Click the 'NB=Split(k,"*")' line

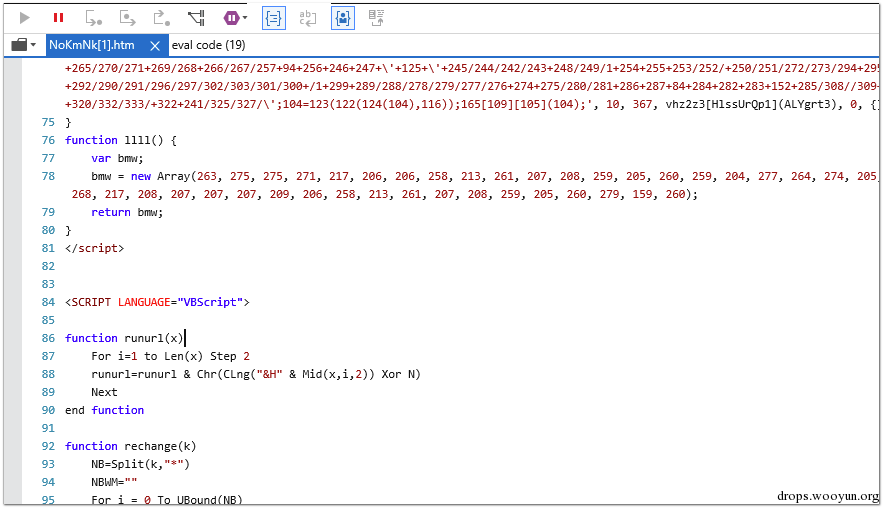click(141, 464)
